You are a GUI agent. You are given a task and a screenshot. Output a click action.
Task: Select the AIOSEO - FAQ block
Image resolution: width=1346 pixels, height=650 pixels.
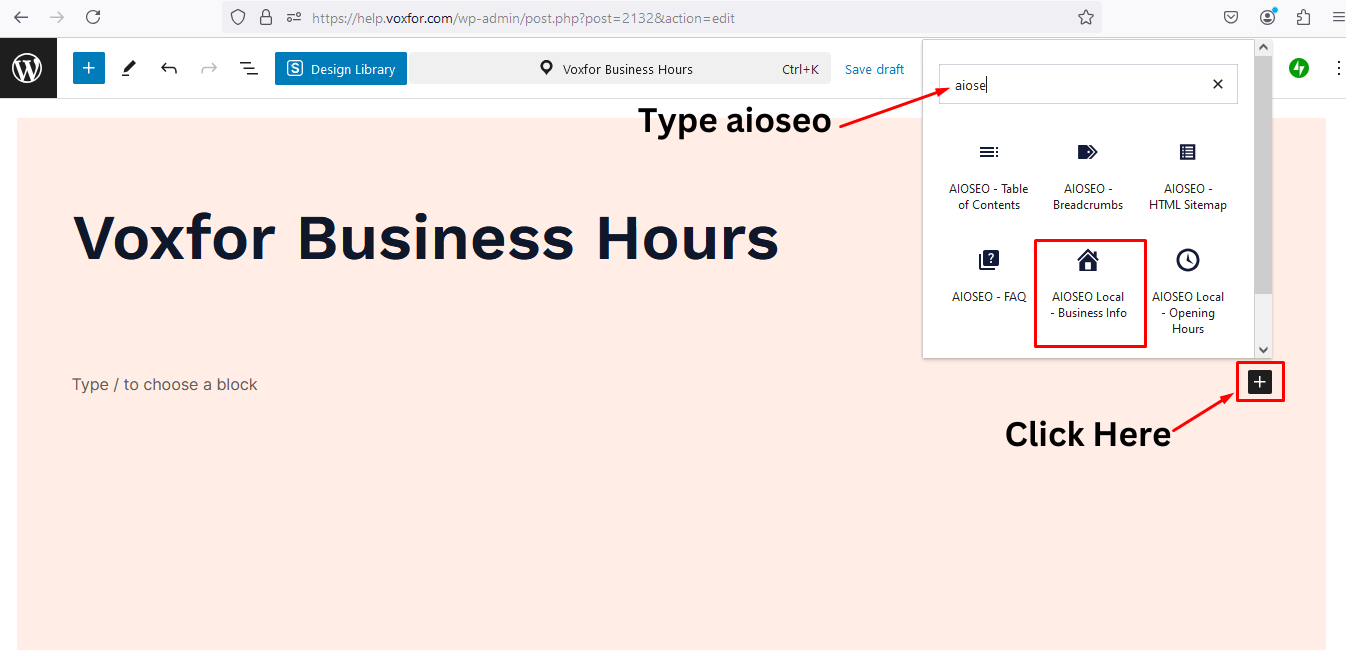click(988, 280)
